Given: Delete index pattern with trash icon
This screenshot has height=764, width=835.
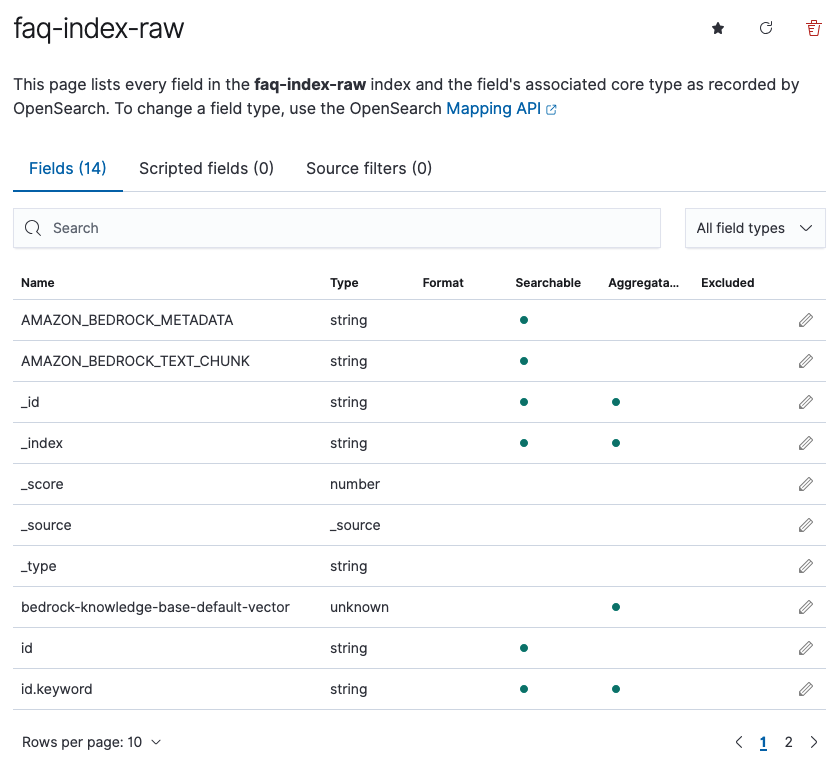Looking at the screenshot, I should click(x=813, y=28).
